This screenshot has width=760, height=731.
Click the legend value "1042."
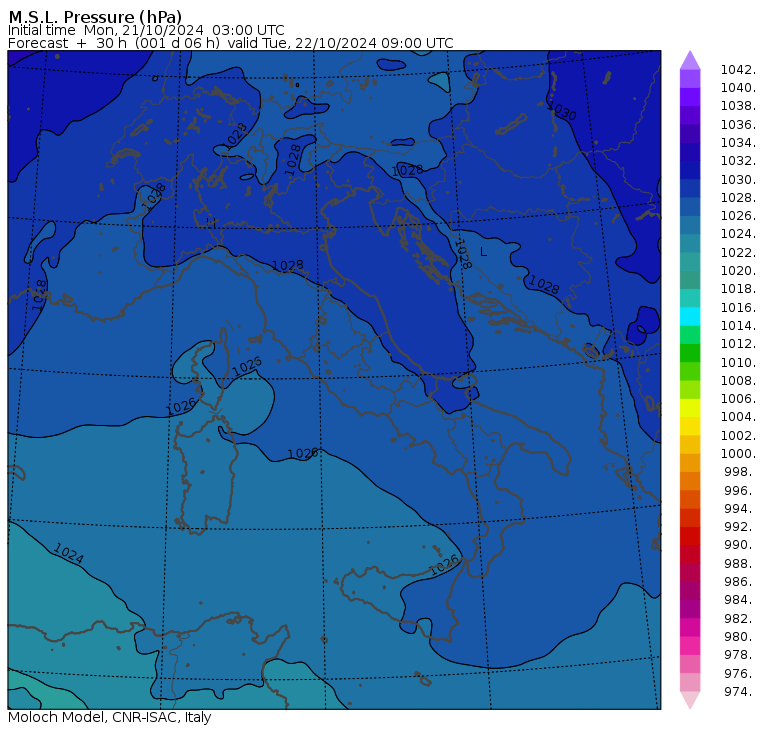click(x=738, y=70)
